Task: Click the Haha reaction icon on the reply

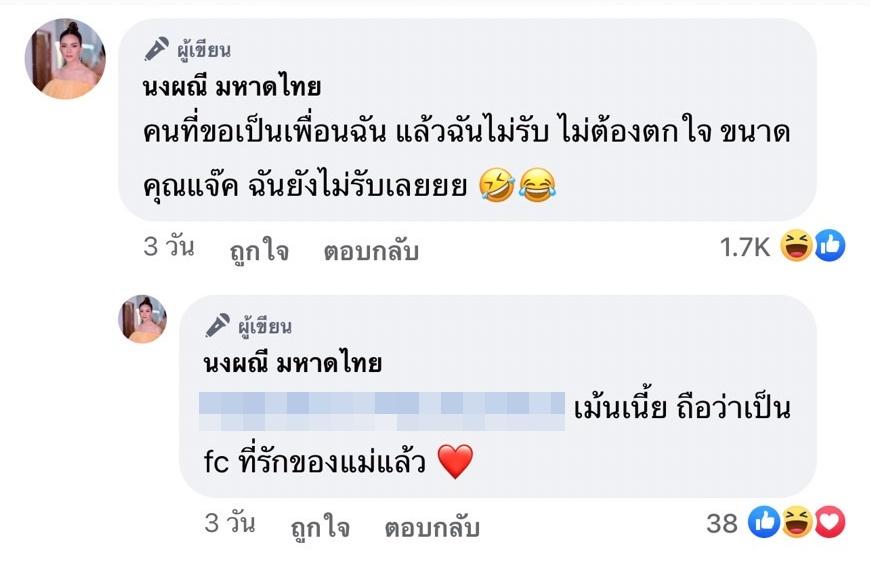Action: (x=797, y=521)
